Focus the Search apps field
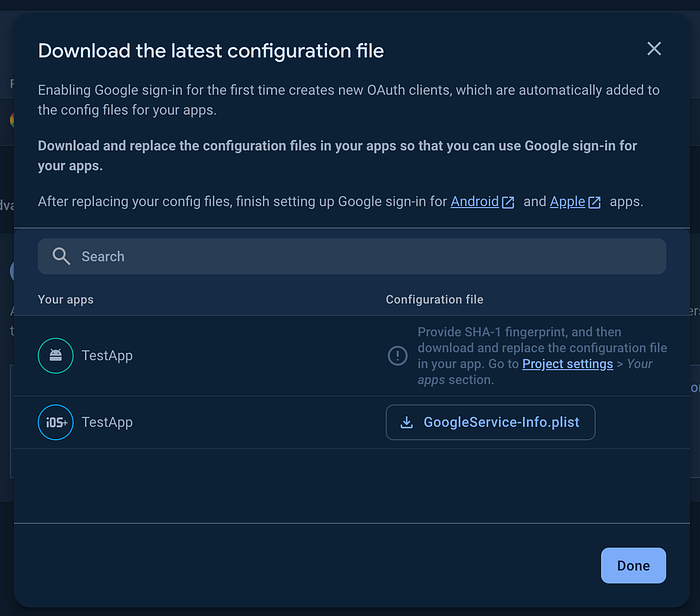The image size is (700, 616). [360, 256]
